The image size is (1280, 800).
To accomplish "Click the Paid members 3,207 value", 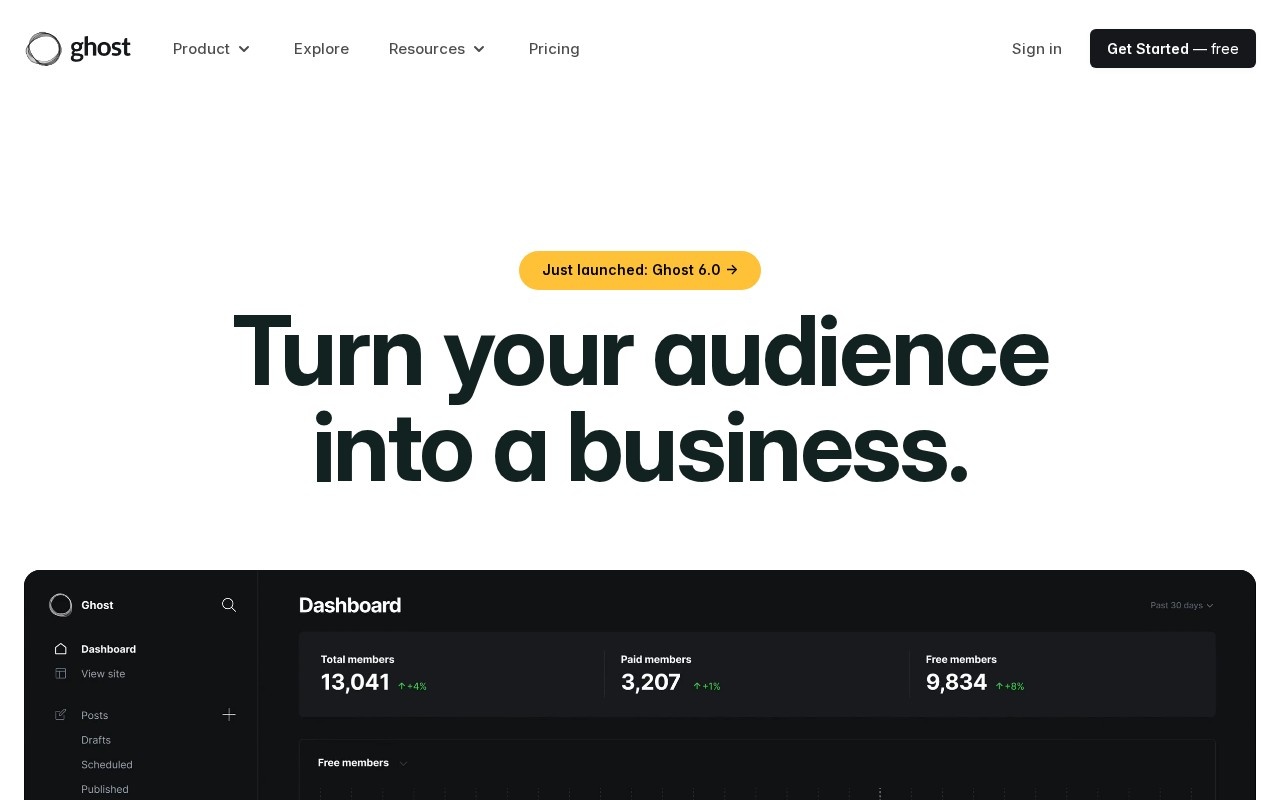I will [651, 682].
